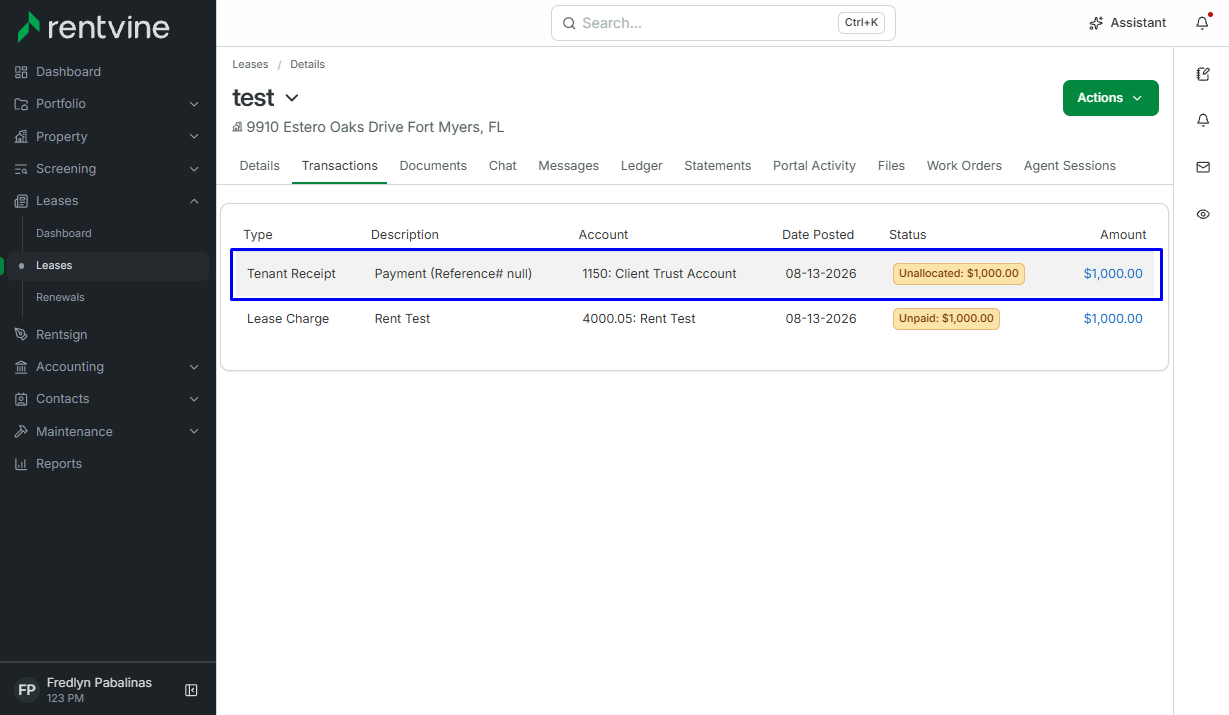Viewport: 1229px width, 715px height.
Task: Click the eye icon in right rail
Action: (x=1203, y=214)
